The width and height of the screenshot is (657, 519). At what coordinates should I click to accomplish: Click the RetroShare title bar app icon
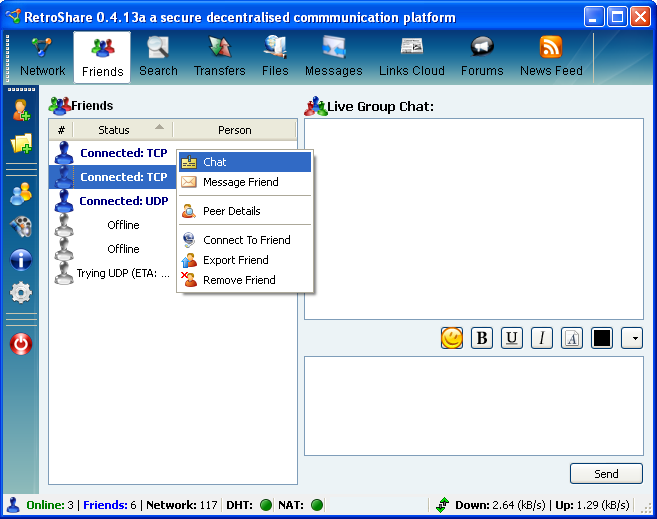[13, 17]
